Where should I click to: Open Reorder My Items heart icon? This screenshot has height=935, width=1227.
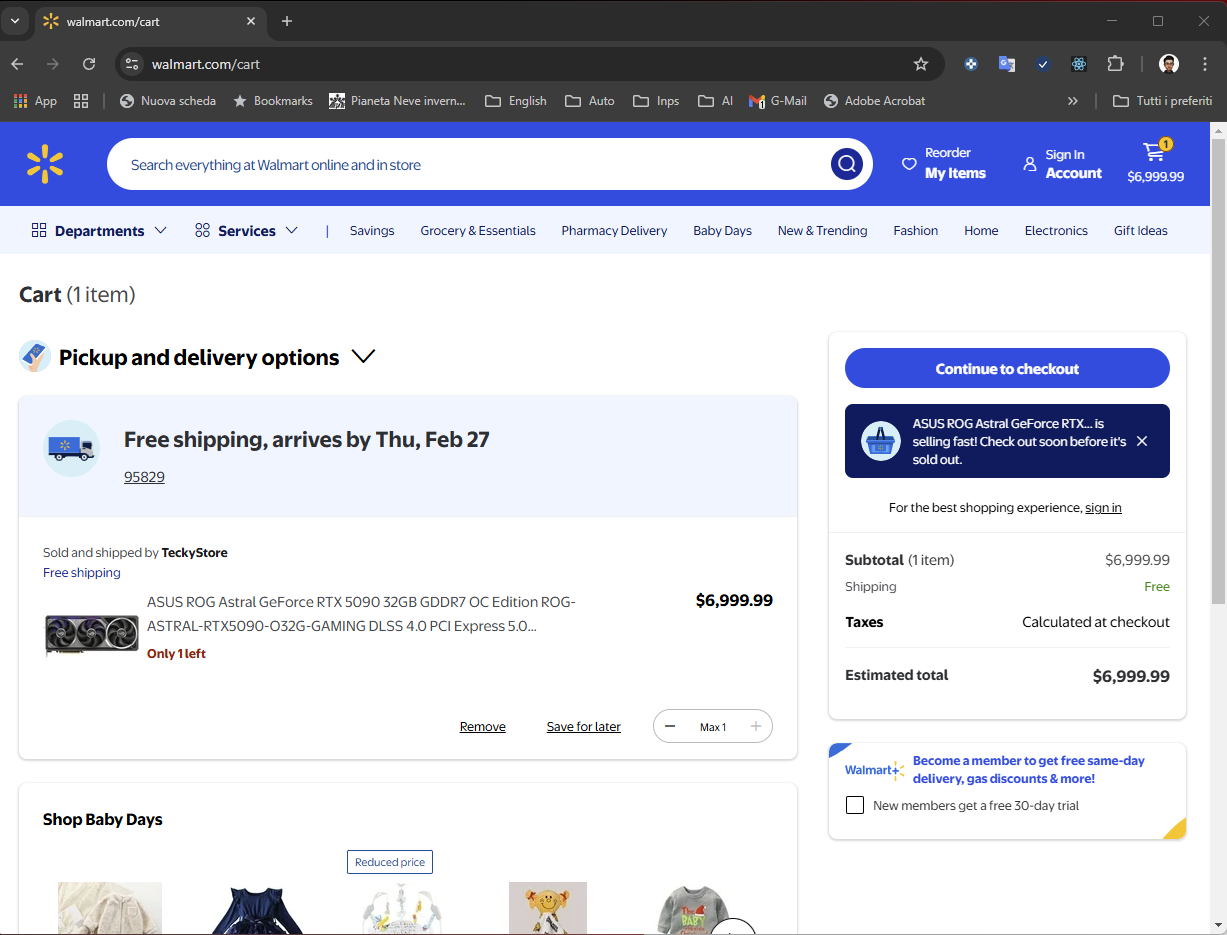pos(909,164)
